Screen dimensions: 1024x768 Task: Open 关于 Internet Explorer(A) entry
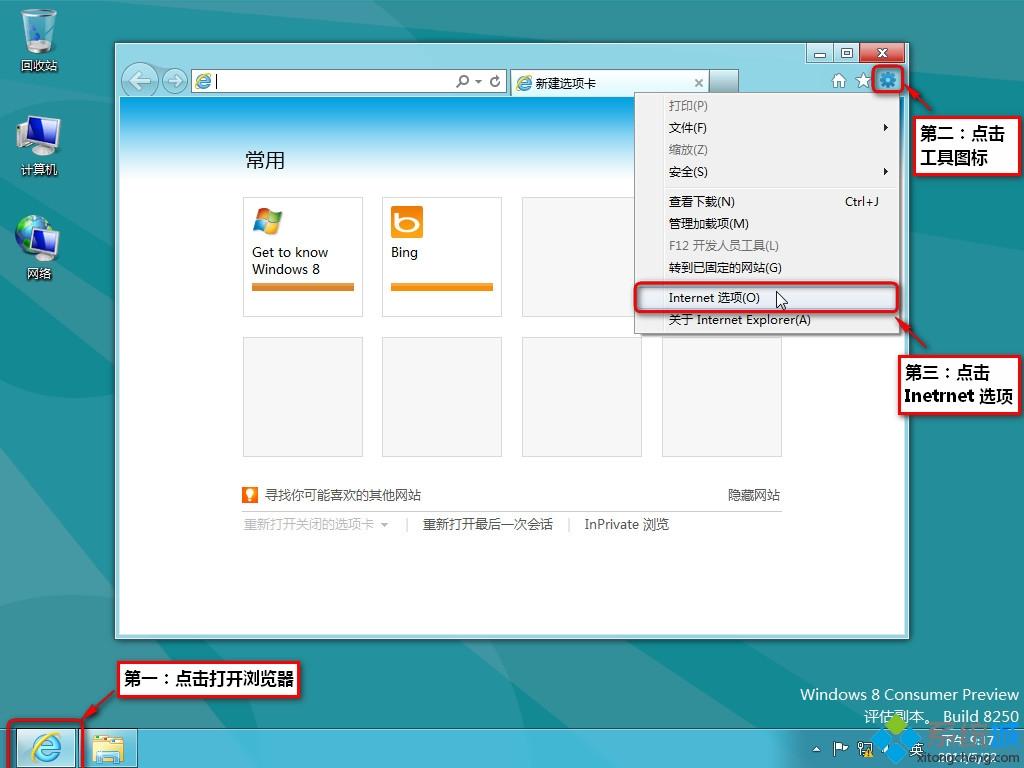click(x=767, y=320)
